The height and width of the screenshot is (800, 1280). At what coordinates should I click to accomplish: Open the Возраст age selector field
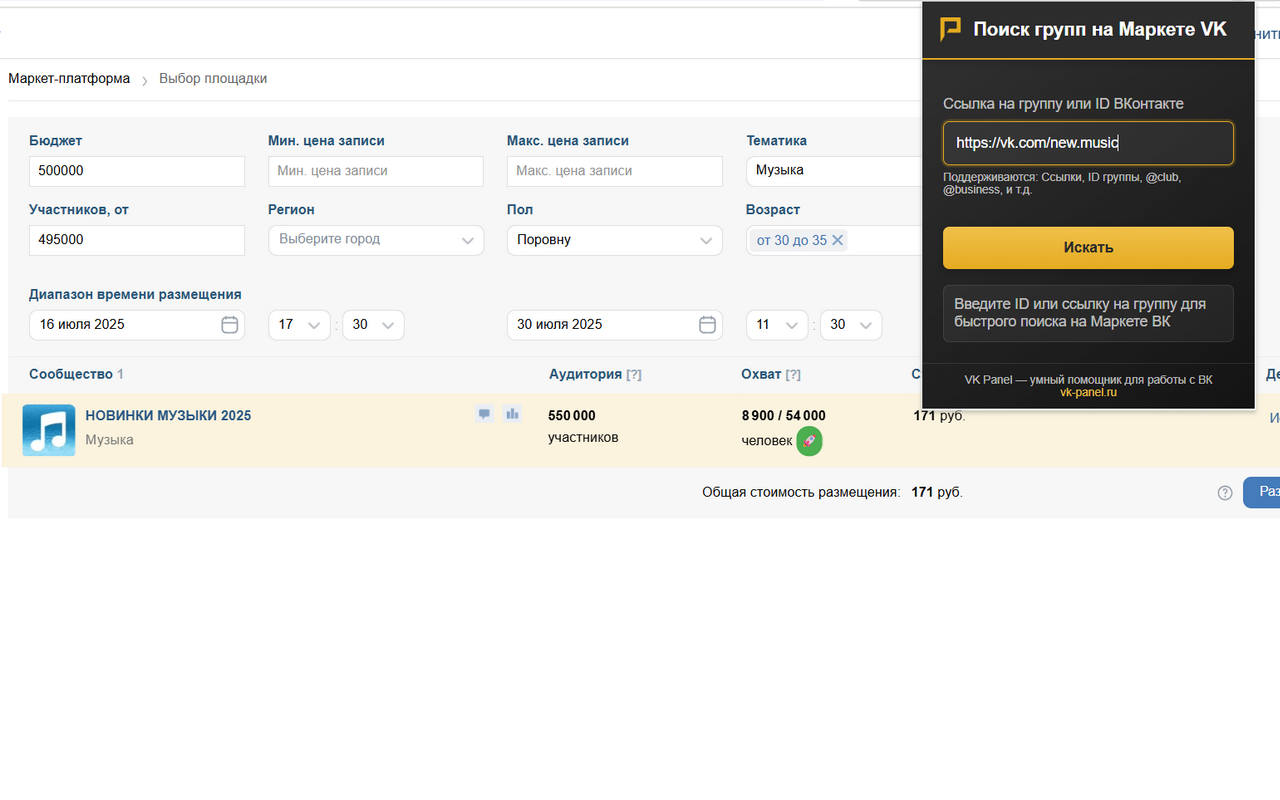pos(834,240)
